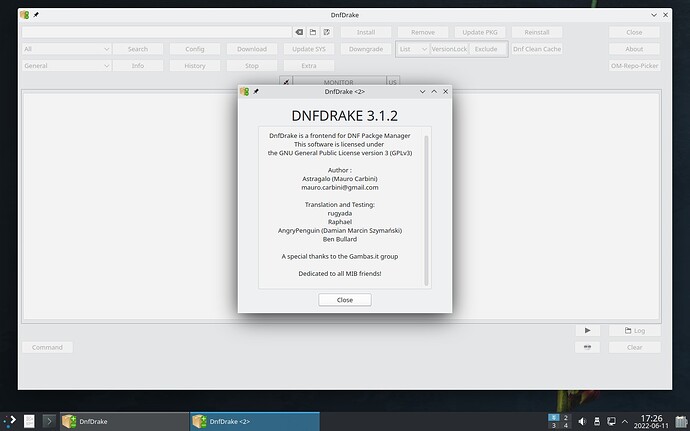The height and width of the screenshot is (431, 690).
Task: Close the DNFDRAKE 3.1.2 about dialog
Action: click(345, 300)
